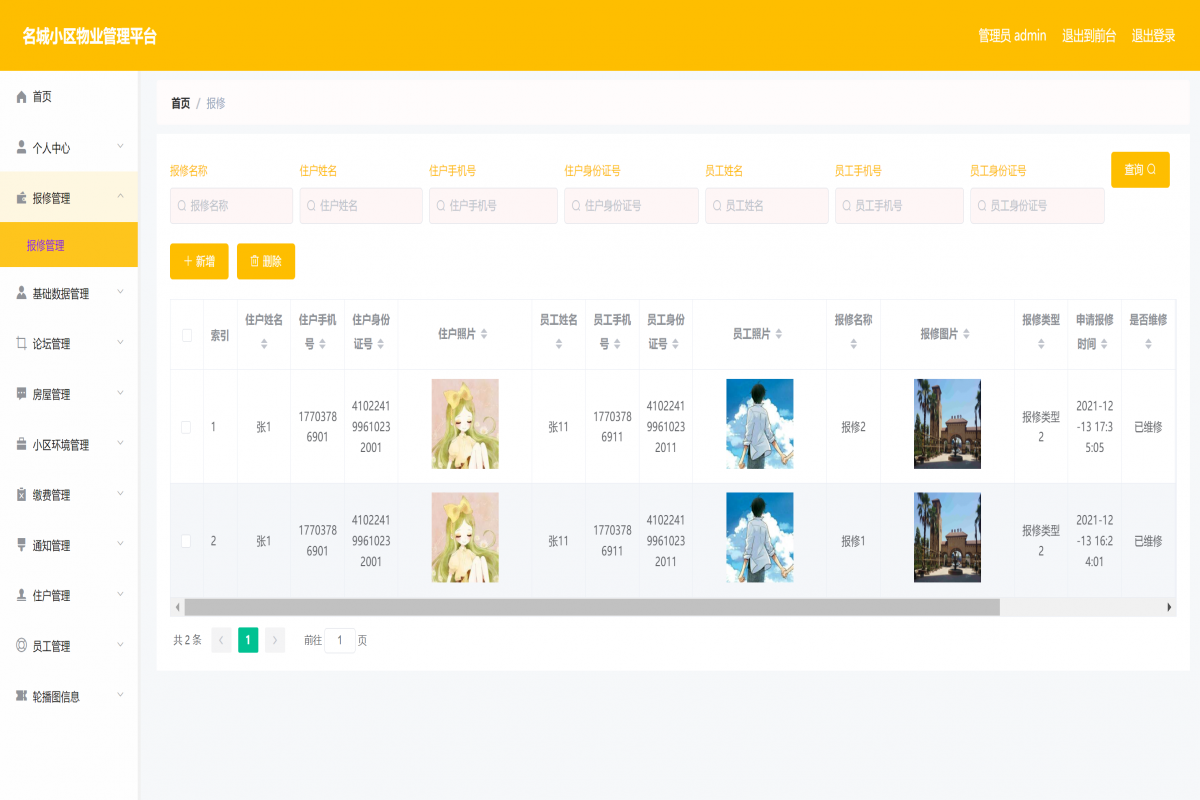Expand the 通知管理 menu chevron
The width and height of the screenshot is (1200, 800).
pyautogui.click(x=120, y=545)
